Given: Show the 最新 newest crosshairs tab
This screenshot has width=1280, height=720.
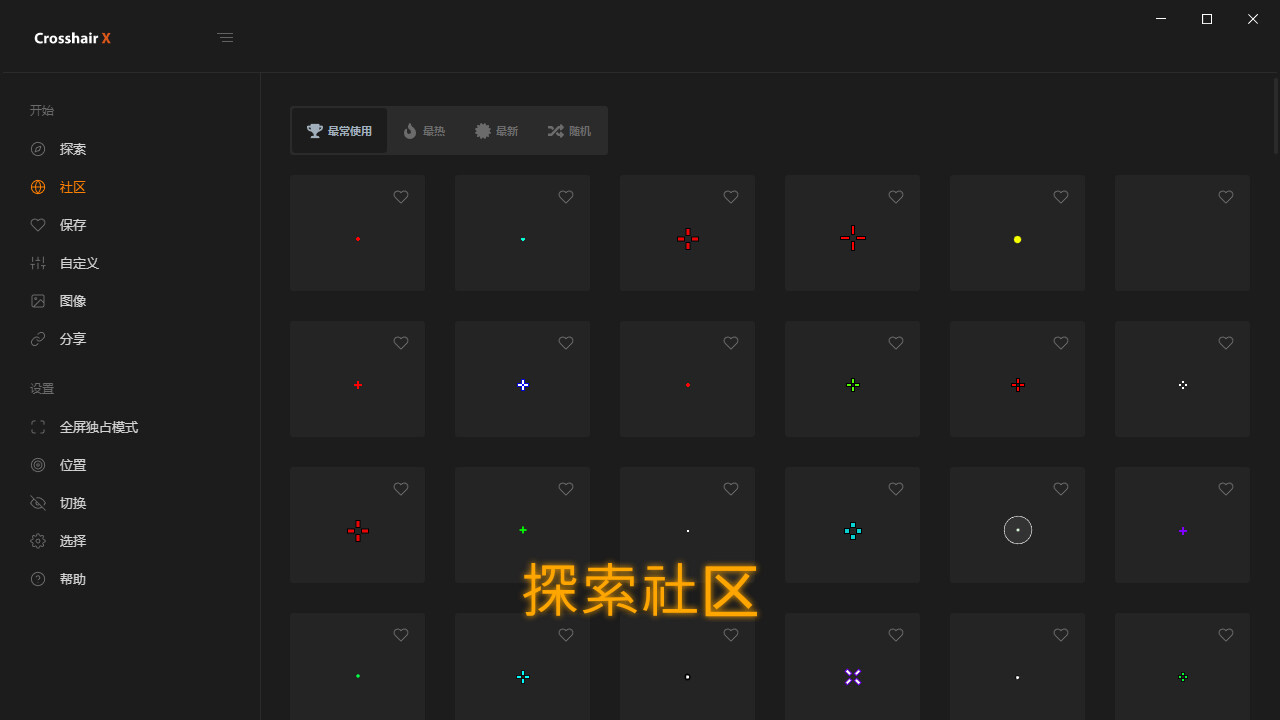Looking at the screenshot, I should tap(497, 131).
